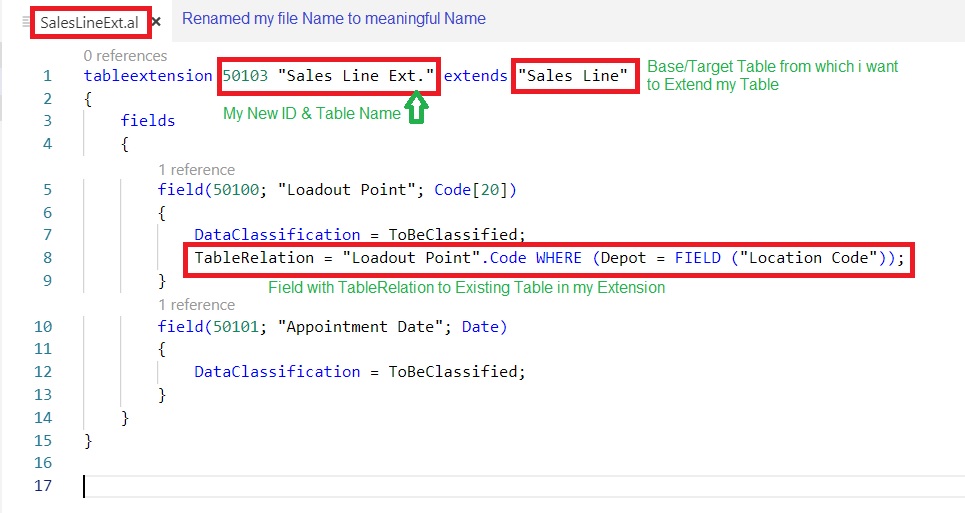Click the "Location Code" field reference
Image resolution: width=965 pixels, height=513 pixels.
pos(810,258)
